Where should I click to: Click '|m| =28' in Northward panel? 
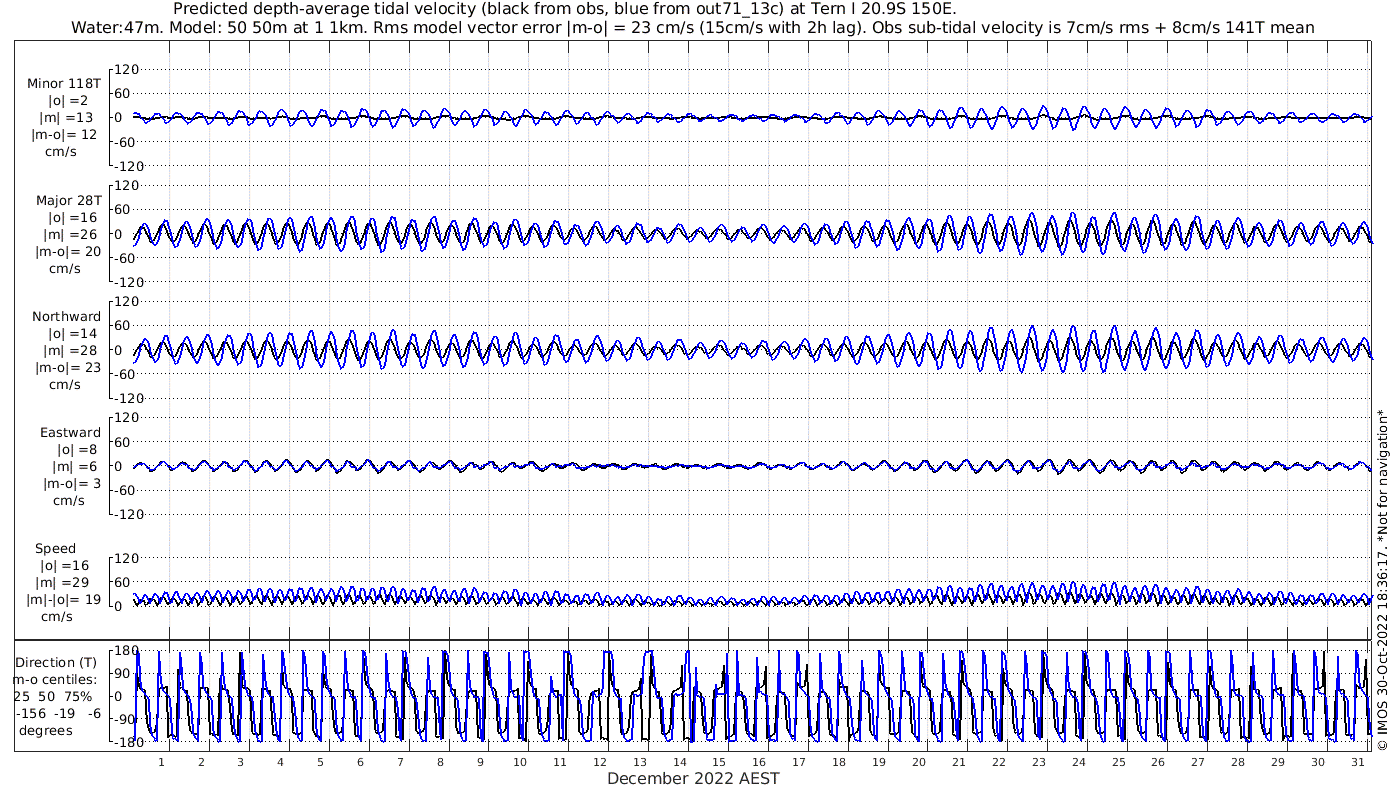point(69,350)
